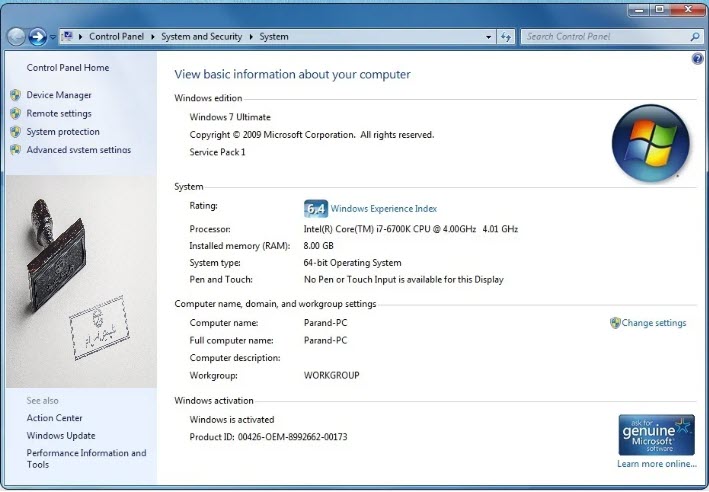The height and width of the screenshot is (492, 709).
Task: Click the shield icon beside System protection
Action: coord(16,132)
